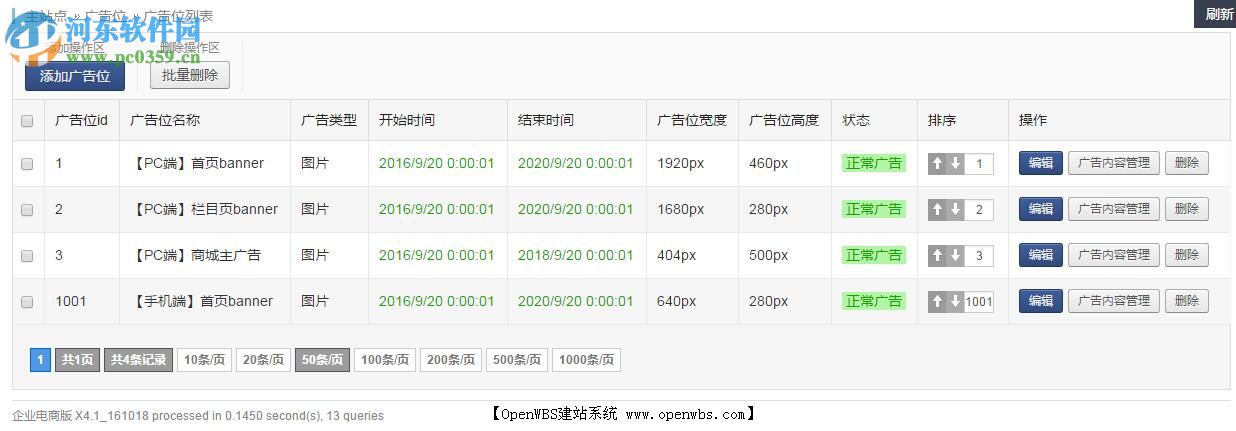Click 正常广告 status for ad slot 1001
This screenshot has height=431, width=1236.
(874, 301)
